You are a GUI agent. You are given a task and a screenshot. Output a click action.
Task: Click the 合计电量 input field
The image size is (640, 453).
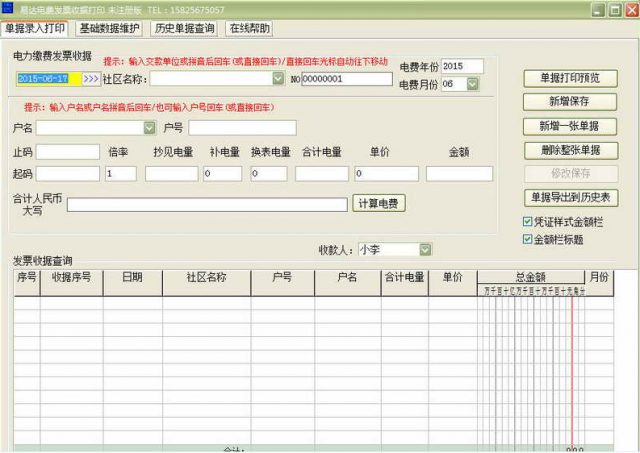(322, 174)
